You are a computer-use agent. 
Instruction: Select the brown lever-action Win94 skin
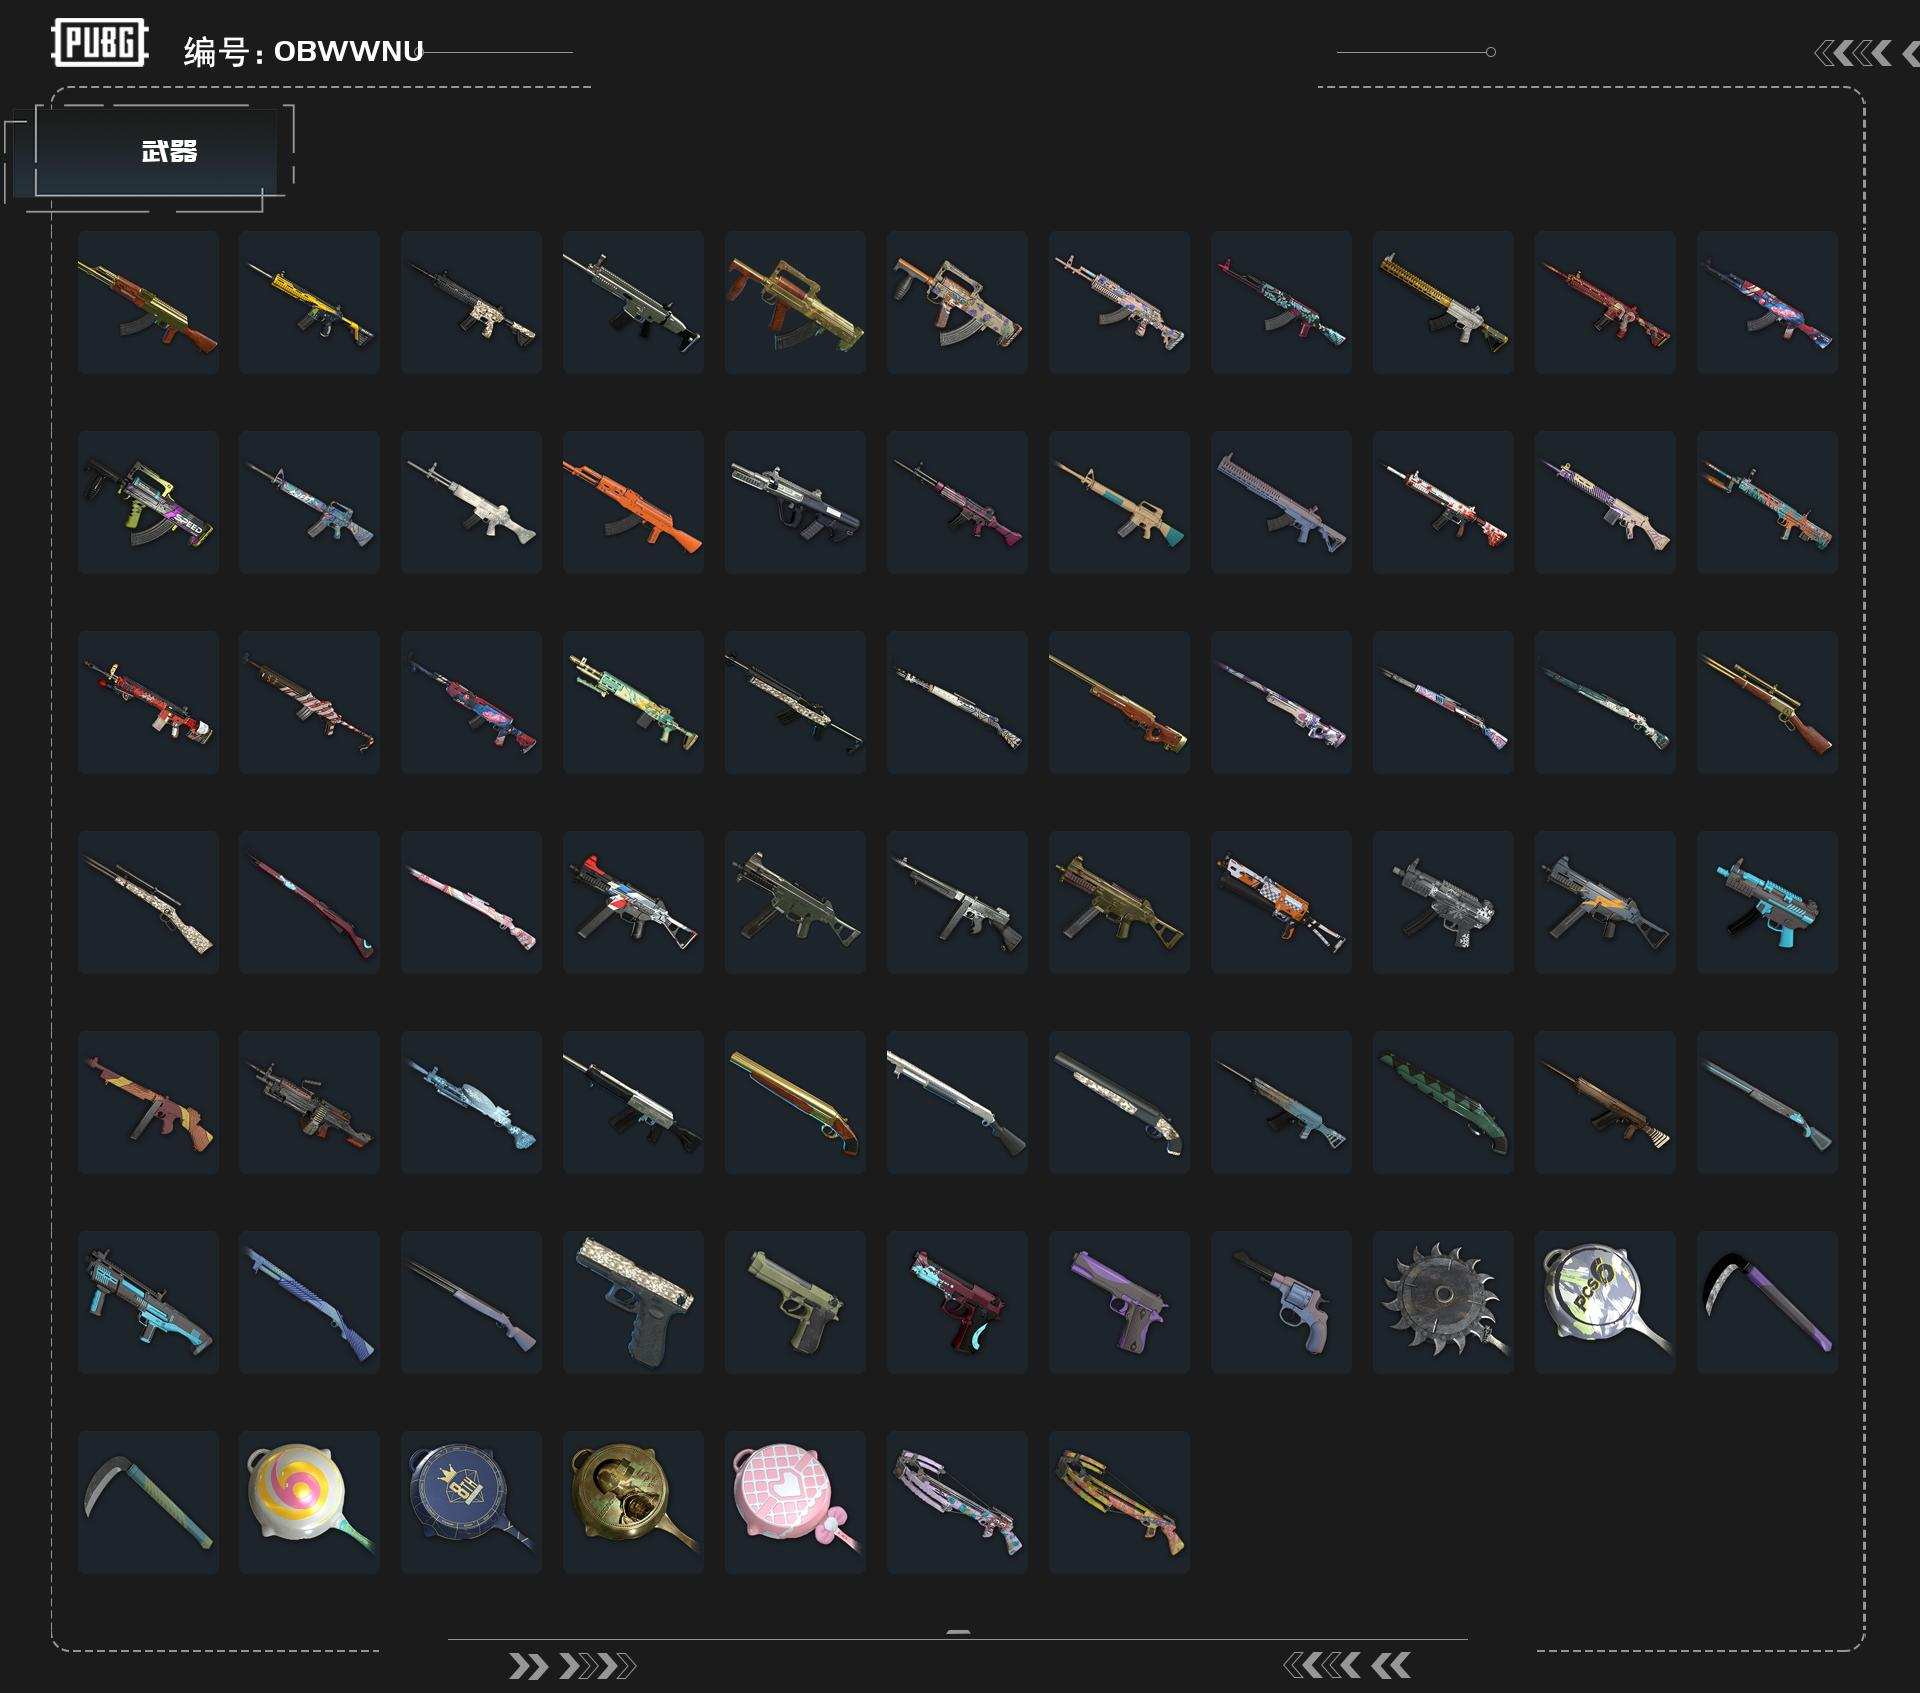[1767, 702]
